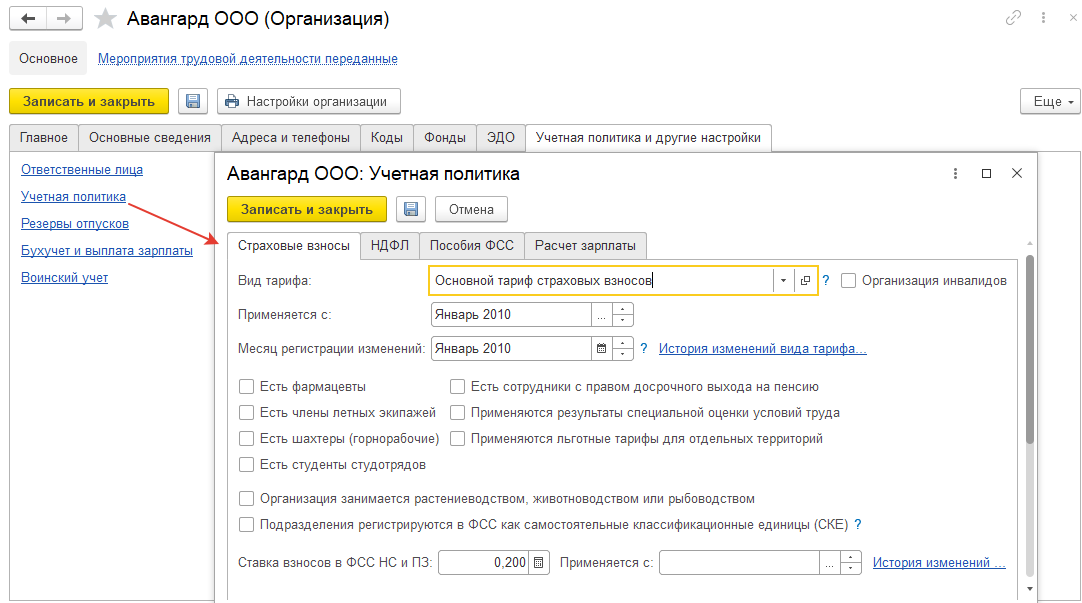This screenshot has width=1082, height=603.
Task: Enable Организация инвалидов checkbox
Action: tap(848, 281)
